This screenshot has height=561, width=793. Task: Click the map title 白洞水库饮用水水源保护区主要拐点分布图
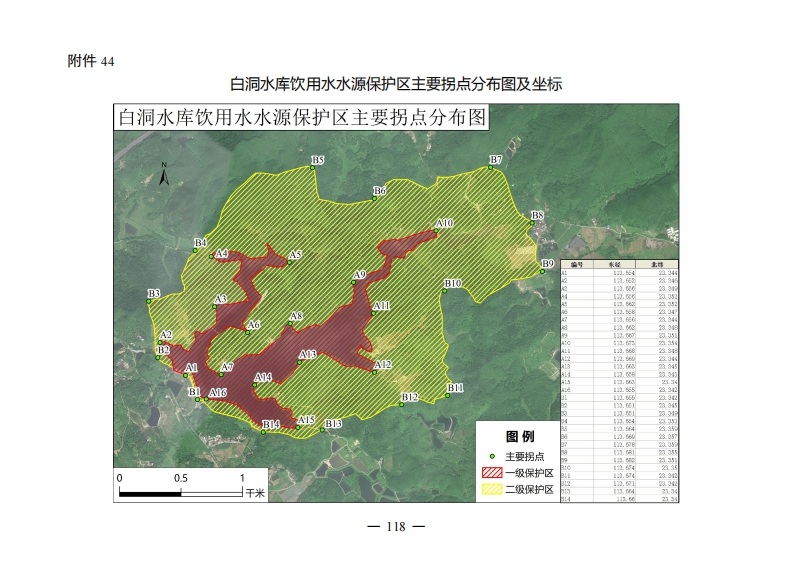coord(301,117)
